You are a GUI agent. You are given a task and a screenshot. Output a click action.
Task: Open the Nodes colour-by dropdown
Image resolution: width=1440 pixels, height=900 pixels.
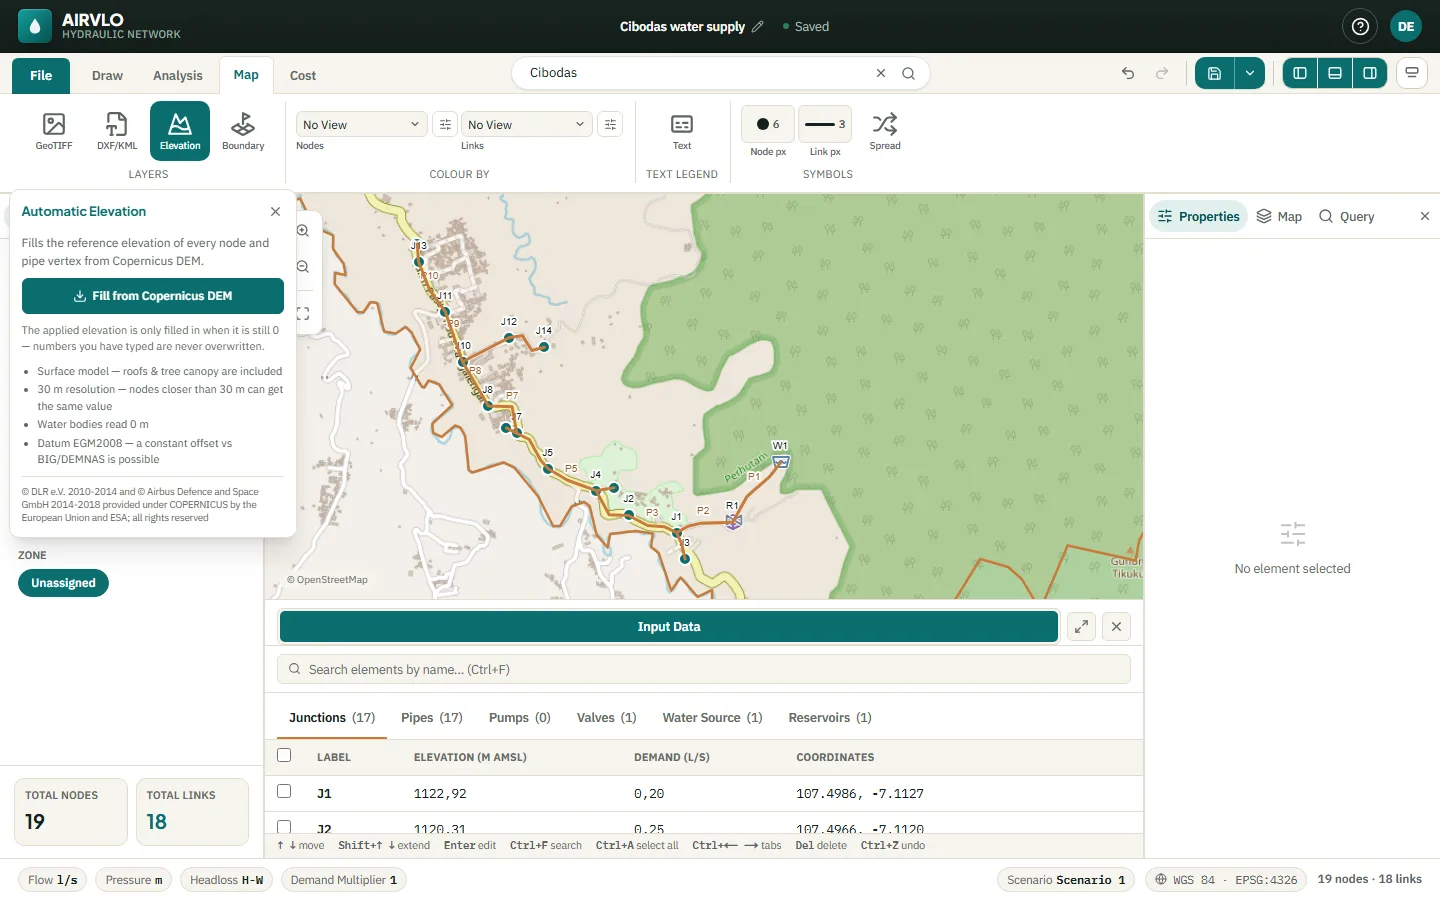[361, 124]
